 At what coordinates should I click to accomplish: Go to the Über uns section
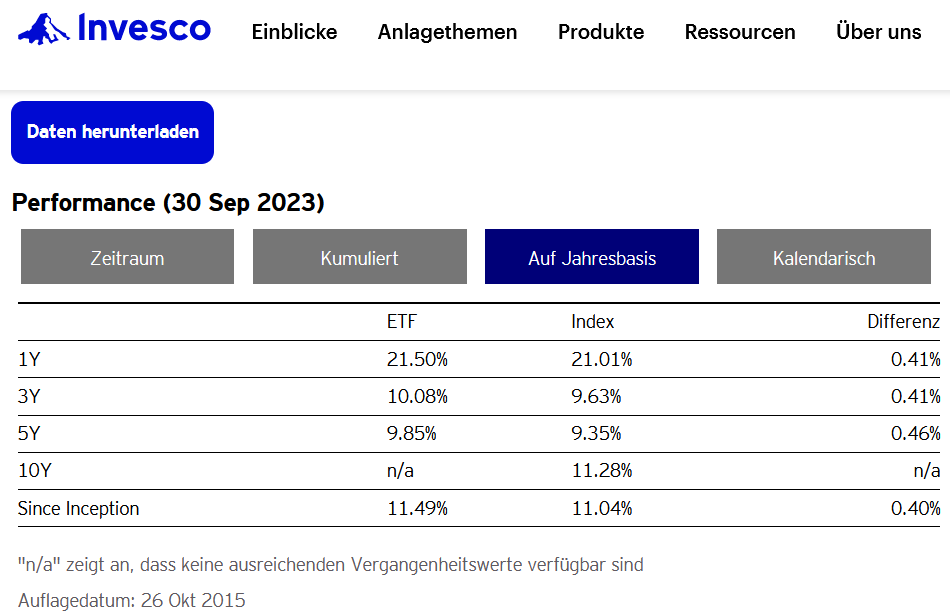pos(878,32)
